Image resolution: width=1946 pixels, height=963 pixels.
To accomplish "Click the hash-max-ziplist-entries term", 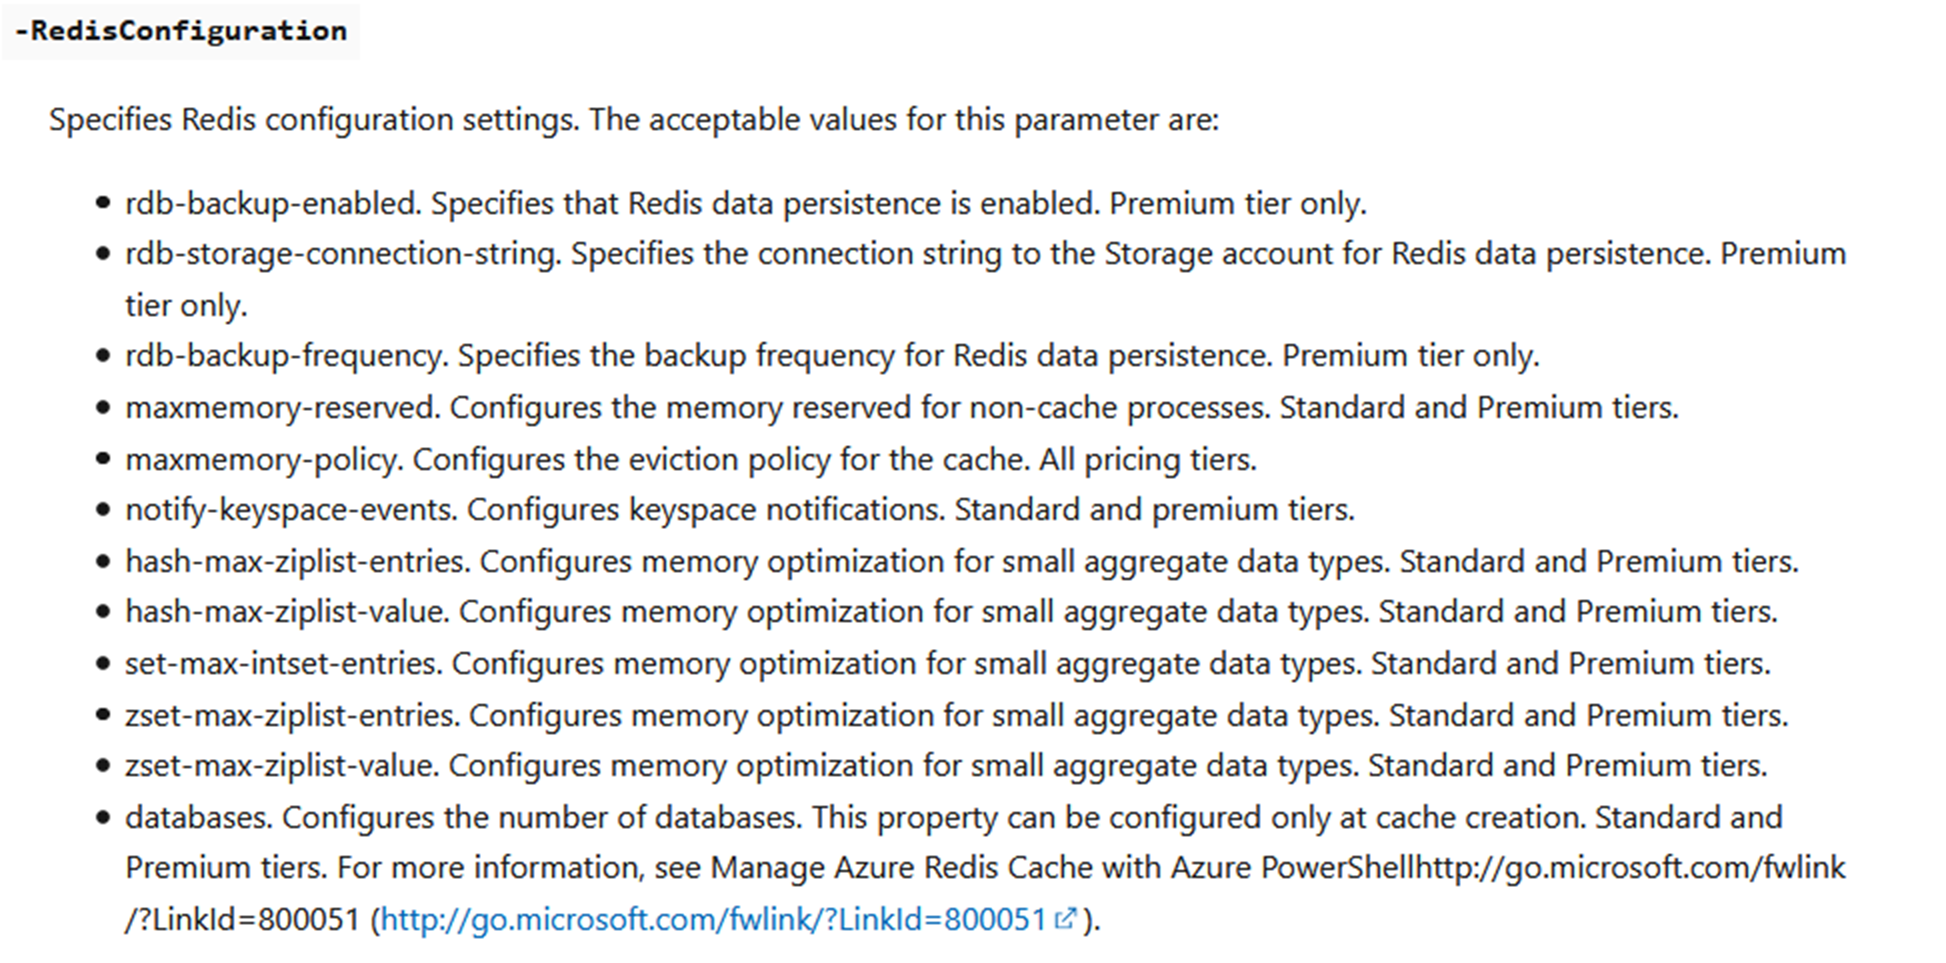I will point(296,562).
